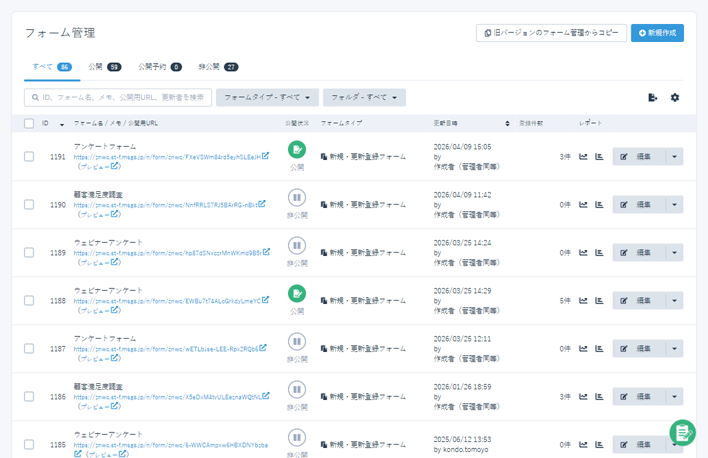Expand the フォルダ - すべて filter dropdown
Screen dimensions: 708x458
[364, 98]
